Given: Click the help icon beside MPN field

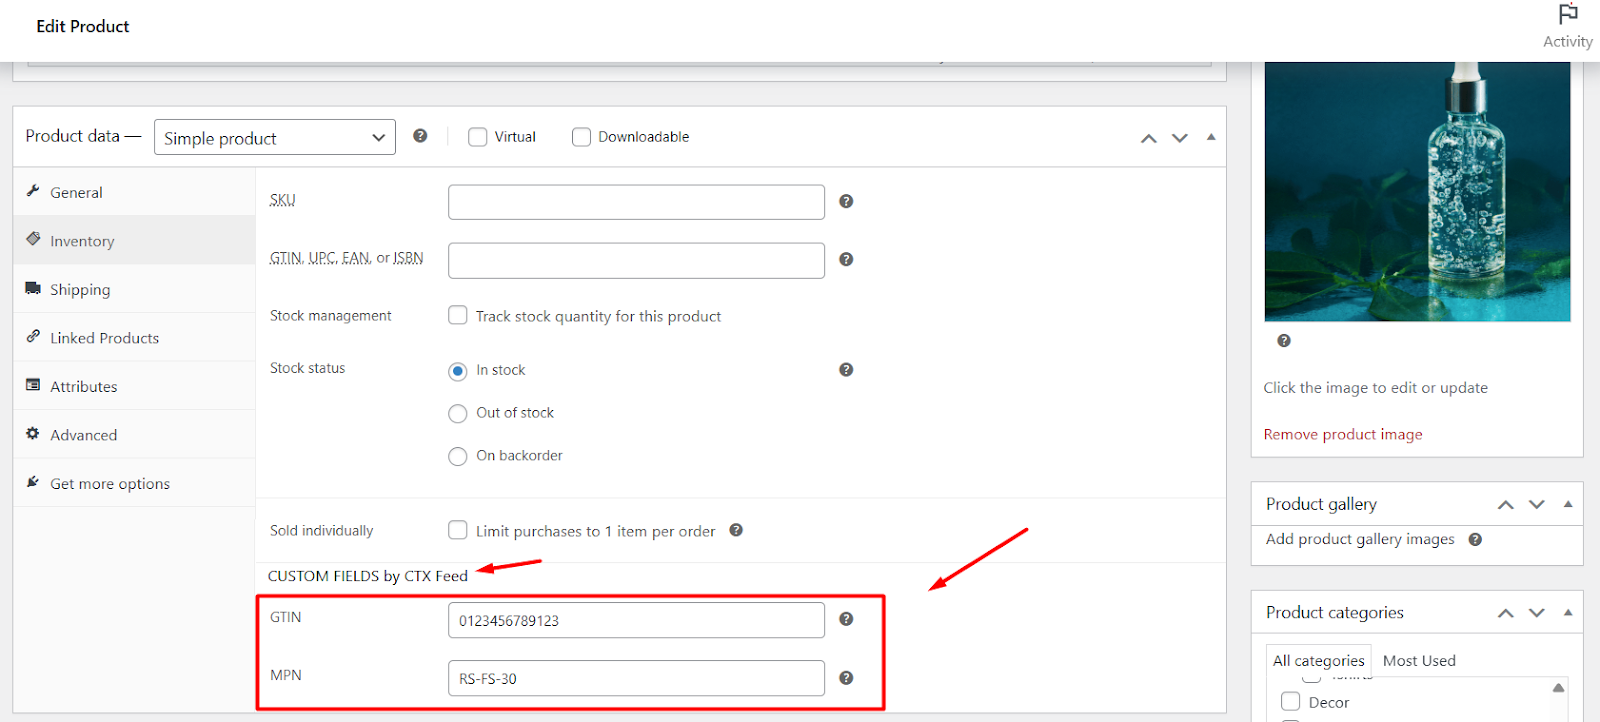Looking at the screenshot, I should pyautogui.click(x=846, y=678).
